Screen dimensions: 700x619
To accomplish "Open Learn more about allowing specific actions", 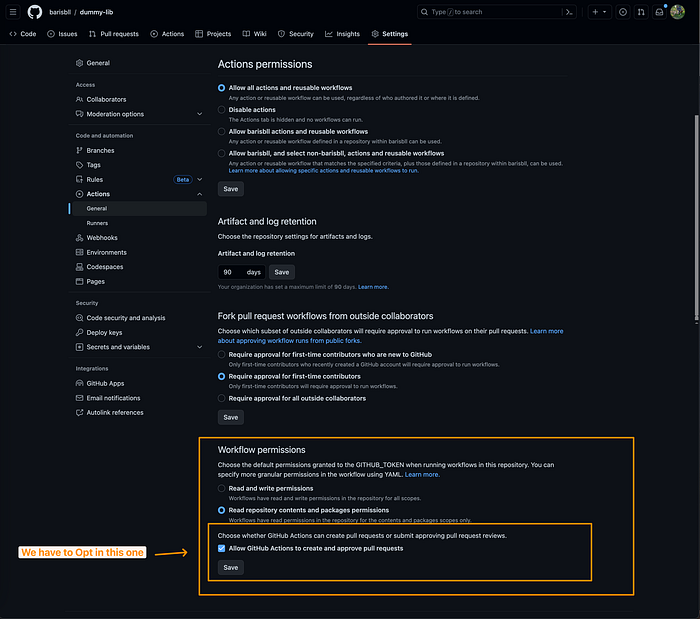I will 324,171.
